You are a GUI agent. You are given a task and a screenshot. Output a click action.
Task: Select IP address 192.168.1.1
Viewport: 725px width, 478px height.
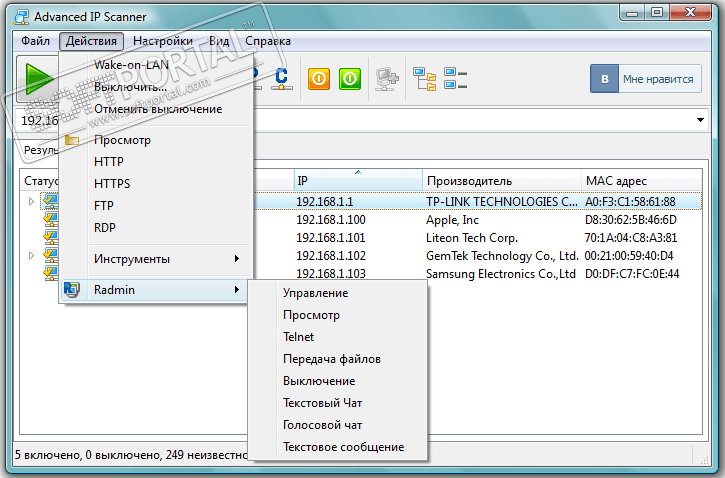[x=325, y=202]
